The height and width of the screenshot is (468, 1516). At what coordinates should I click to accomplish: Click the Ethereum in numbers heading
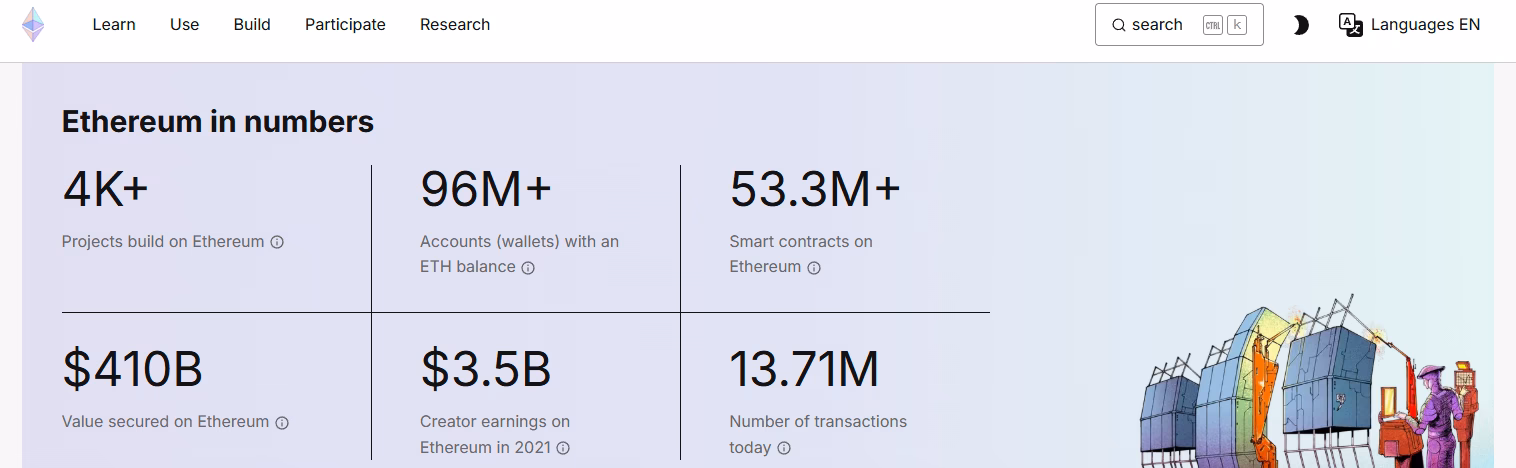[218, 122]
